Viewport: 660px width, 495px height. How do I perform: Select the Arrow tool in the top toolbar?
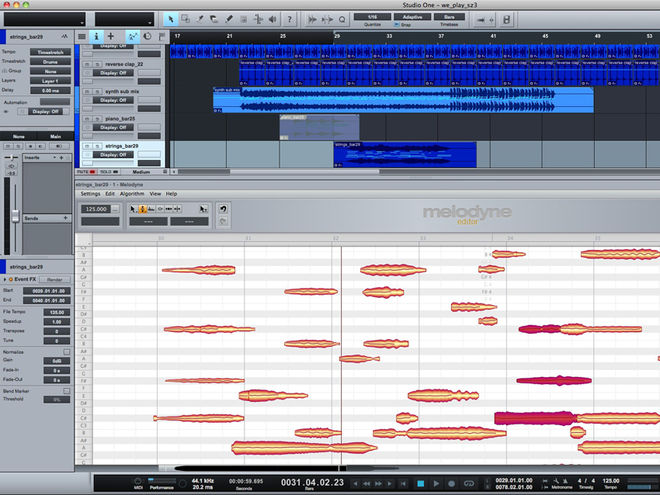point(170,19)
